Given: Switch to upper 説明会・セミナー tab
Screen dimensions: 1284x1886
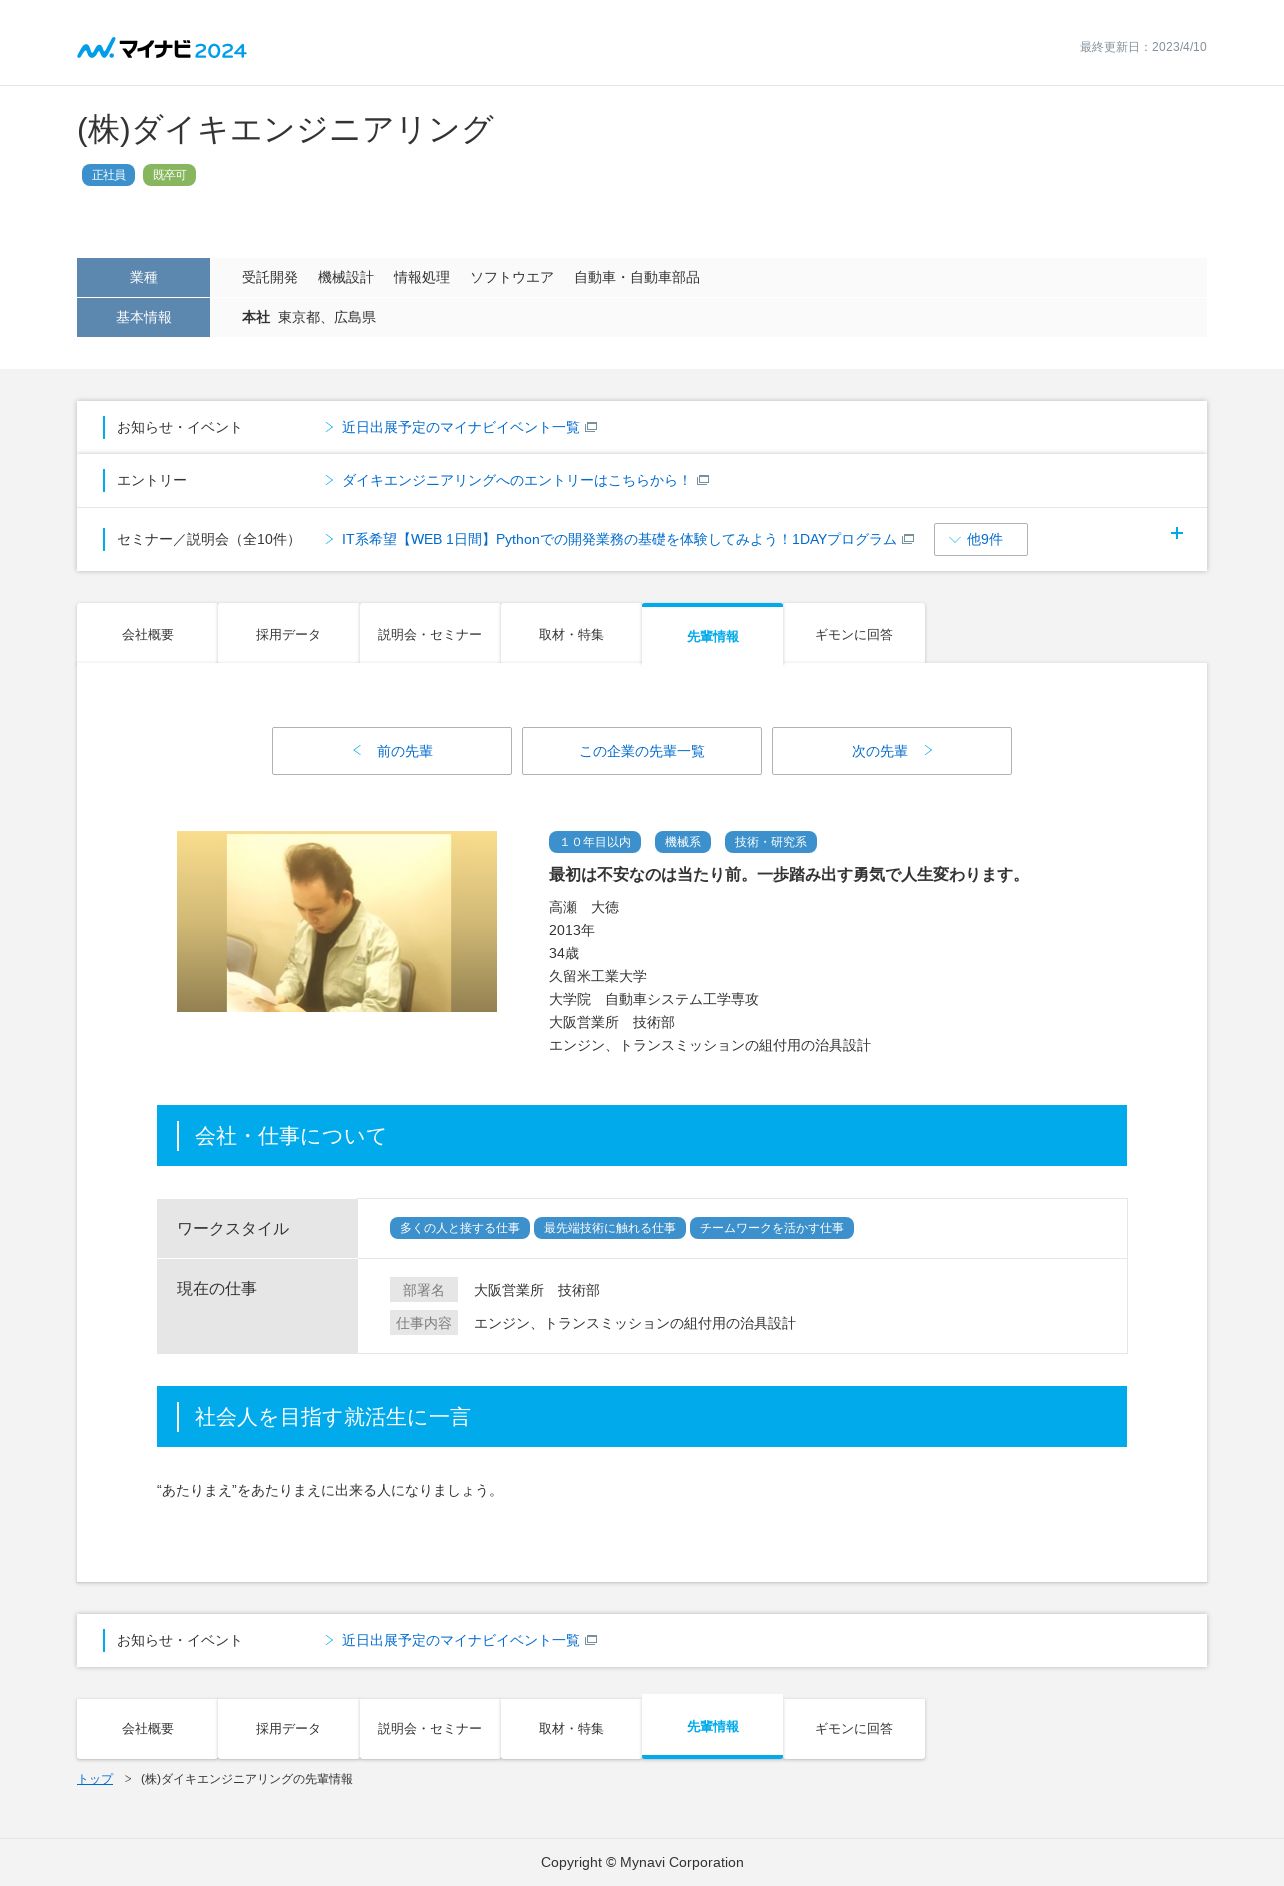Looking at the screenshot, I should point(429,634).
